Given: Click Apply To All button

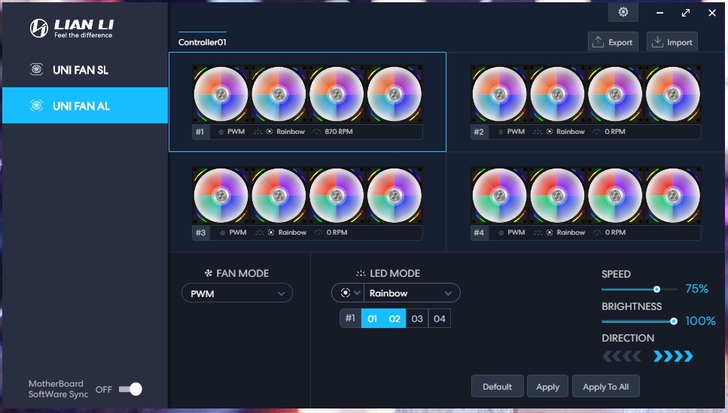Looking at the screenshot, I should pyautogui.click(x=605, y=386).
